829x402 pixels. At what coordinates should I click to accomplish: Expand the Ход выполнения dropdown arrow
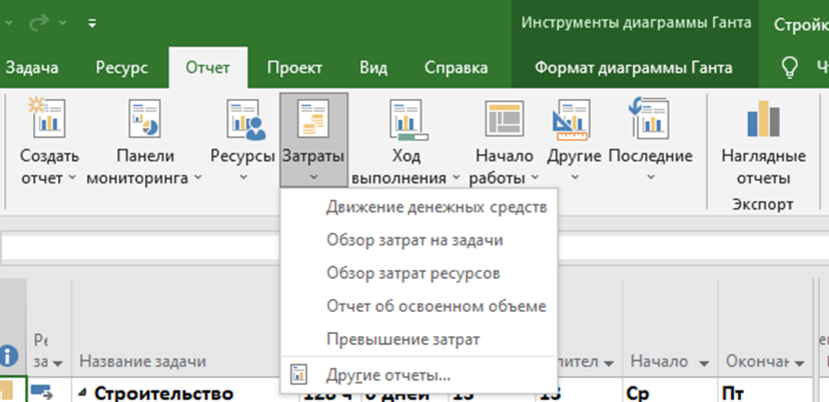pos(456,178)
